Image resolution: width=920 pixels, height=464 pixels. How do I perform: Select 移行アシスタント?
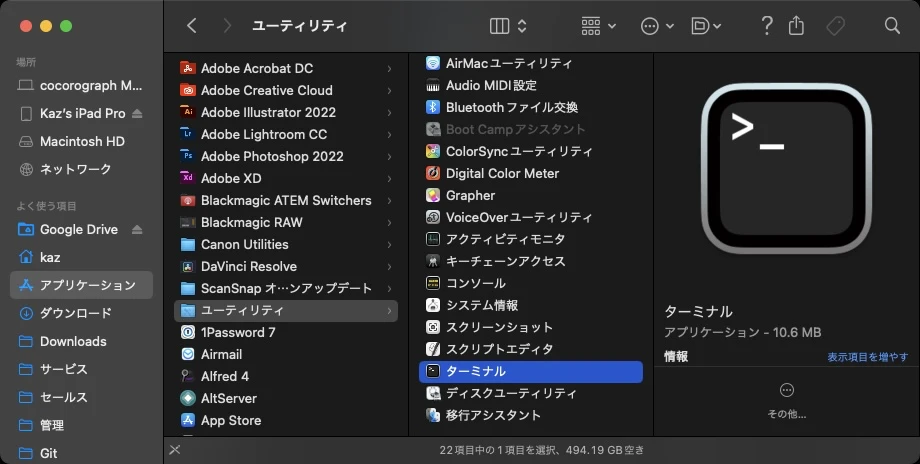click(531, 415)
